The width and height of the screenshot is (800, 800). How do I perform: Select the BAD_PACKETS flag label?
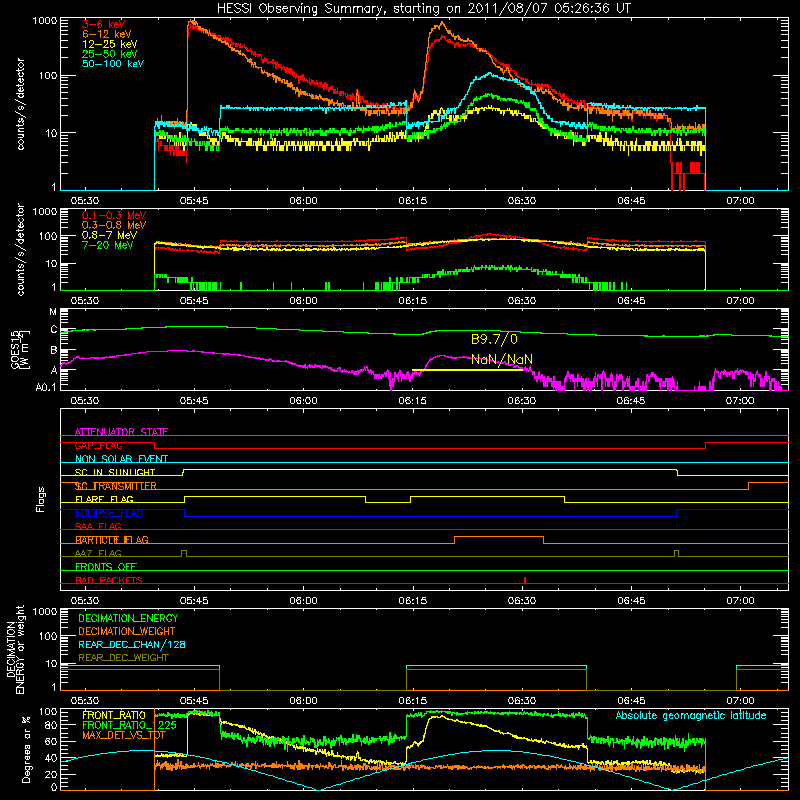[x=109, y=580]
